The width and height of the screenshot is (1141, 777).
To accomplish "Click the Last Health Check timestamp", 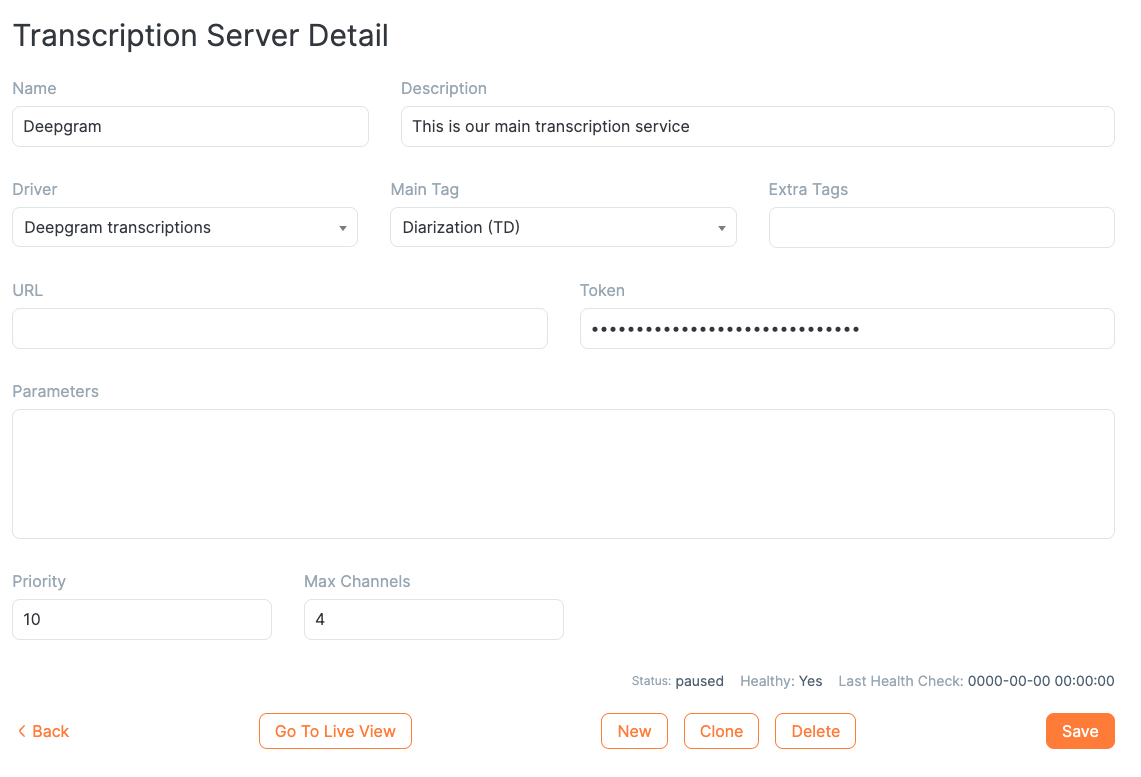I will pyautogui.click(x=1041, y=681).
